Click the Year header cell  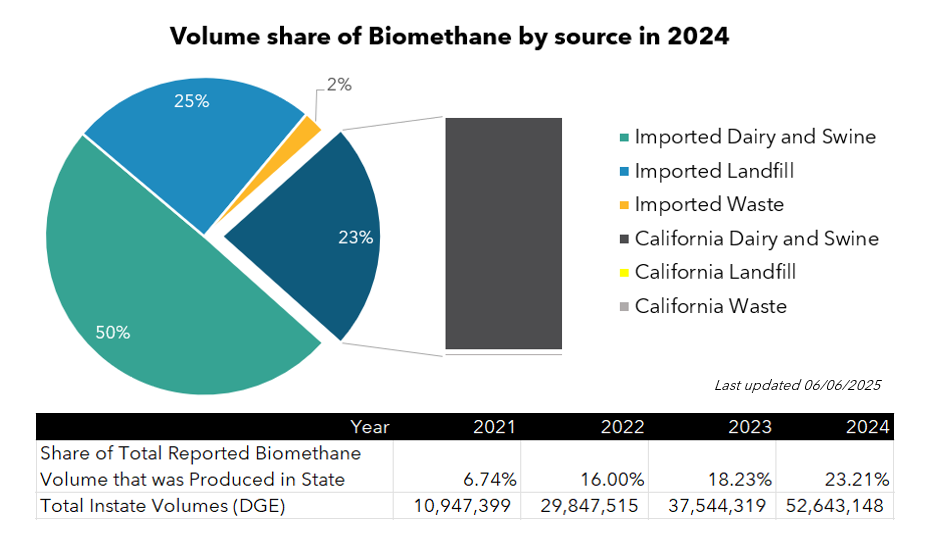pos(370,427)
